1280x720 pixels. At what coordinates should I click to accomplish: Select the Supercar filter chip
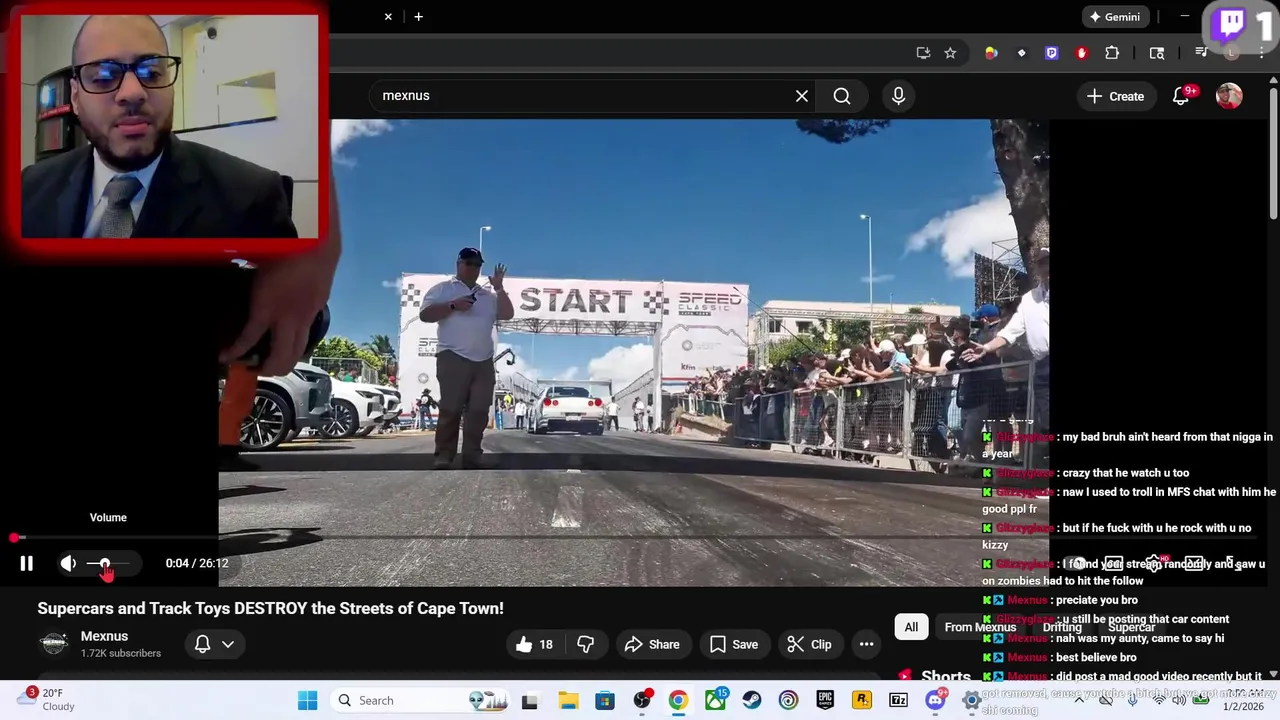(1131, 627)
